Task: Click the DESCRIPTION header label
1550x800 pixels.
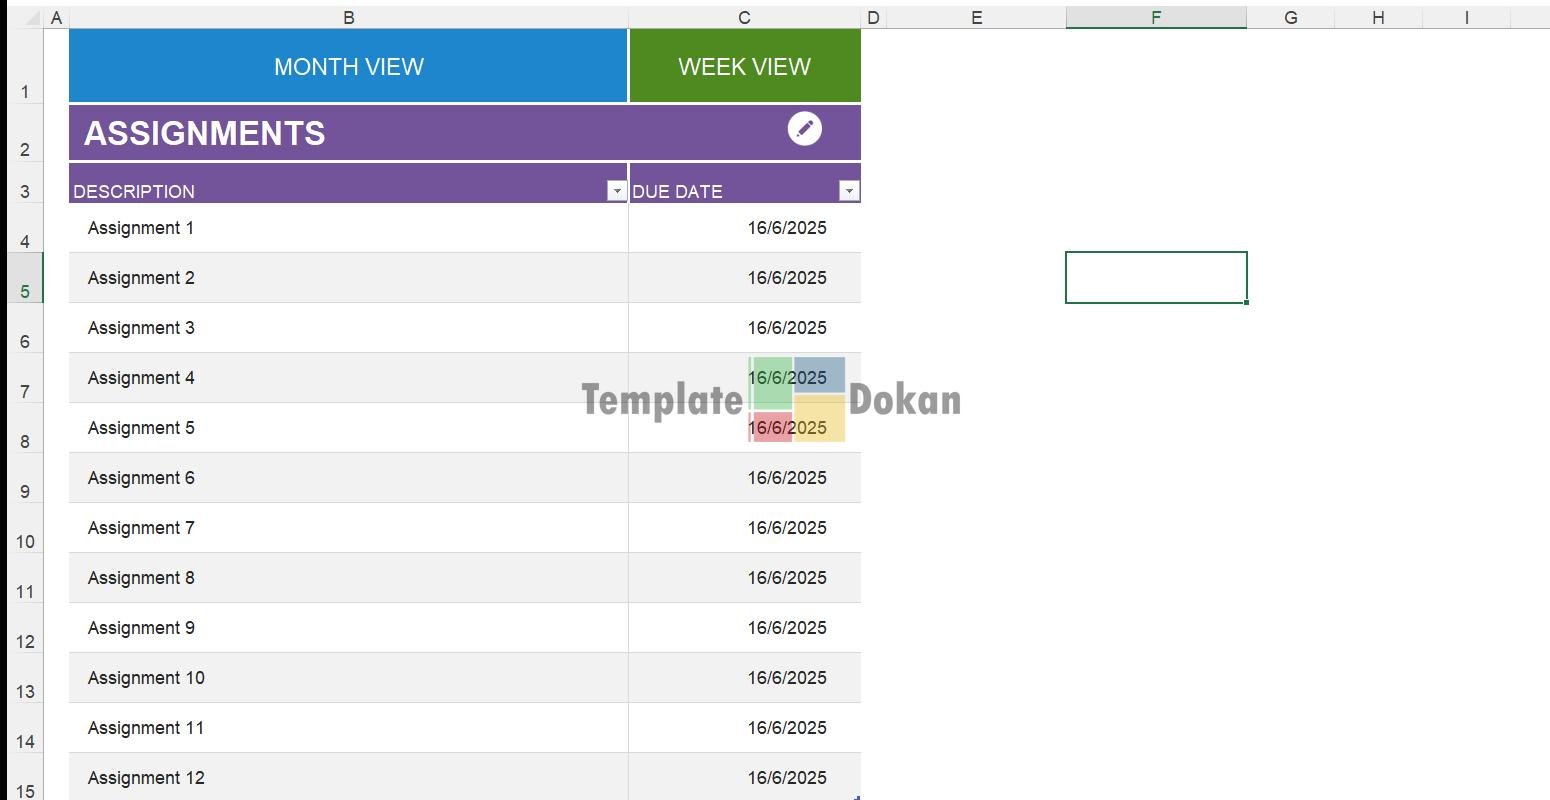Action: 134,191
